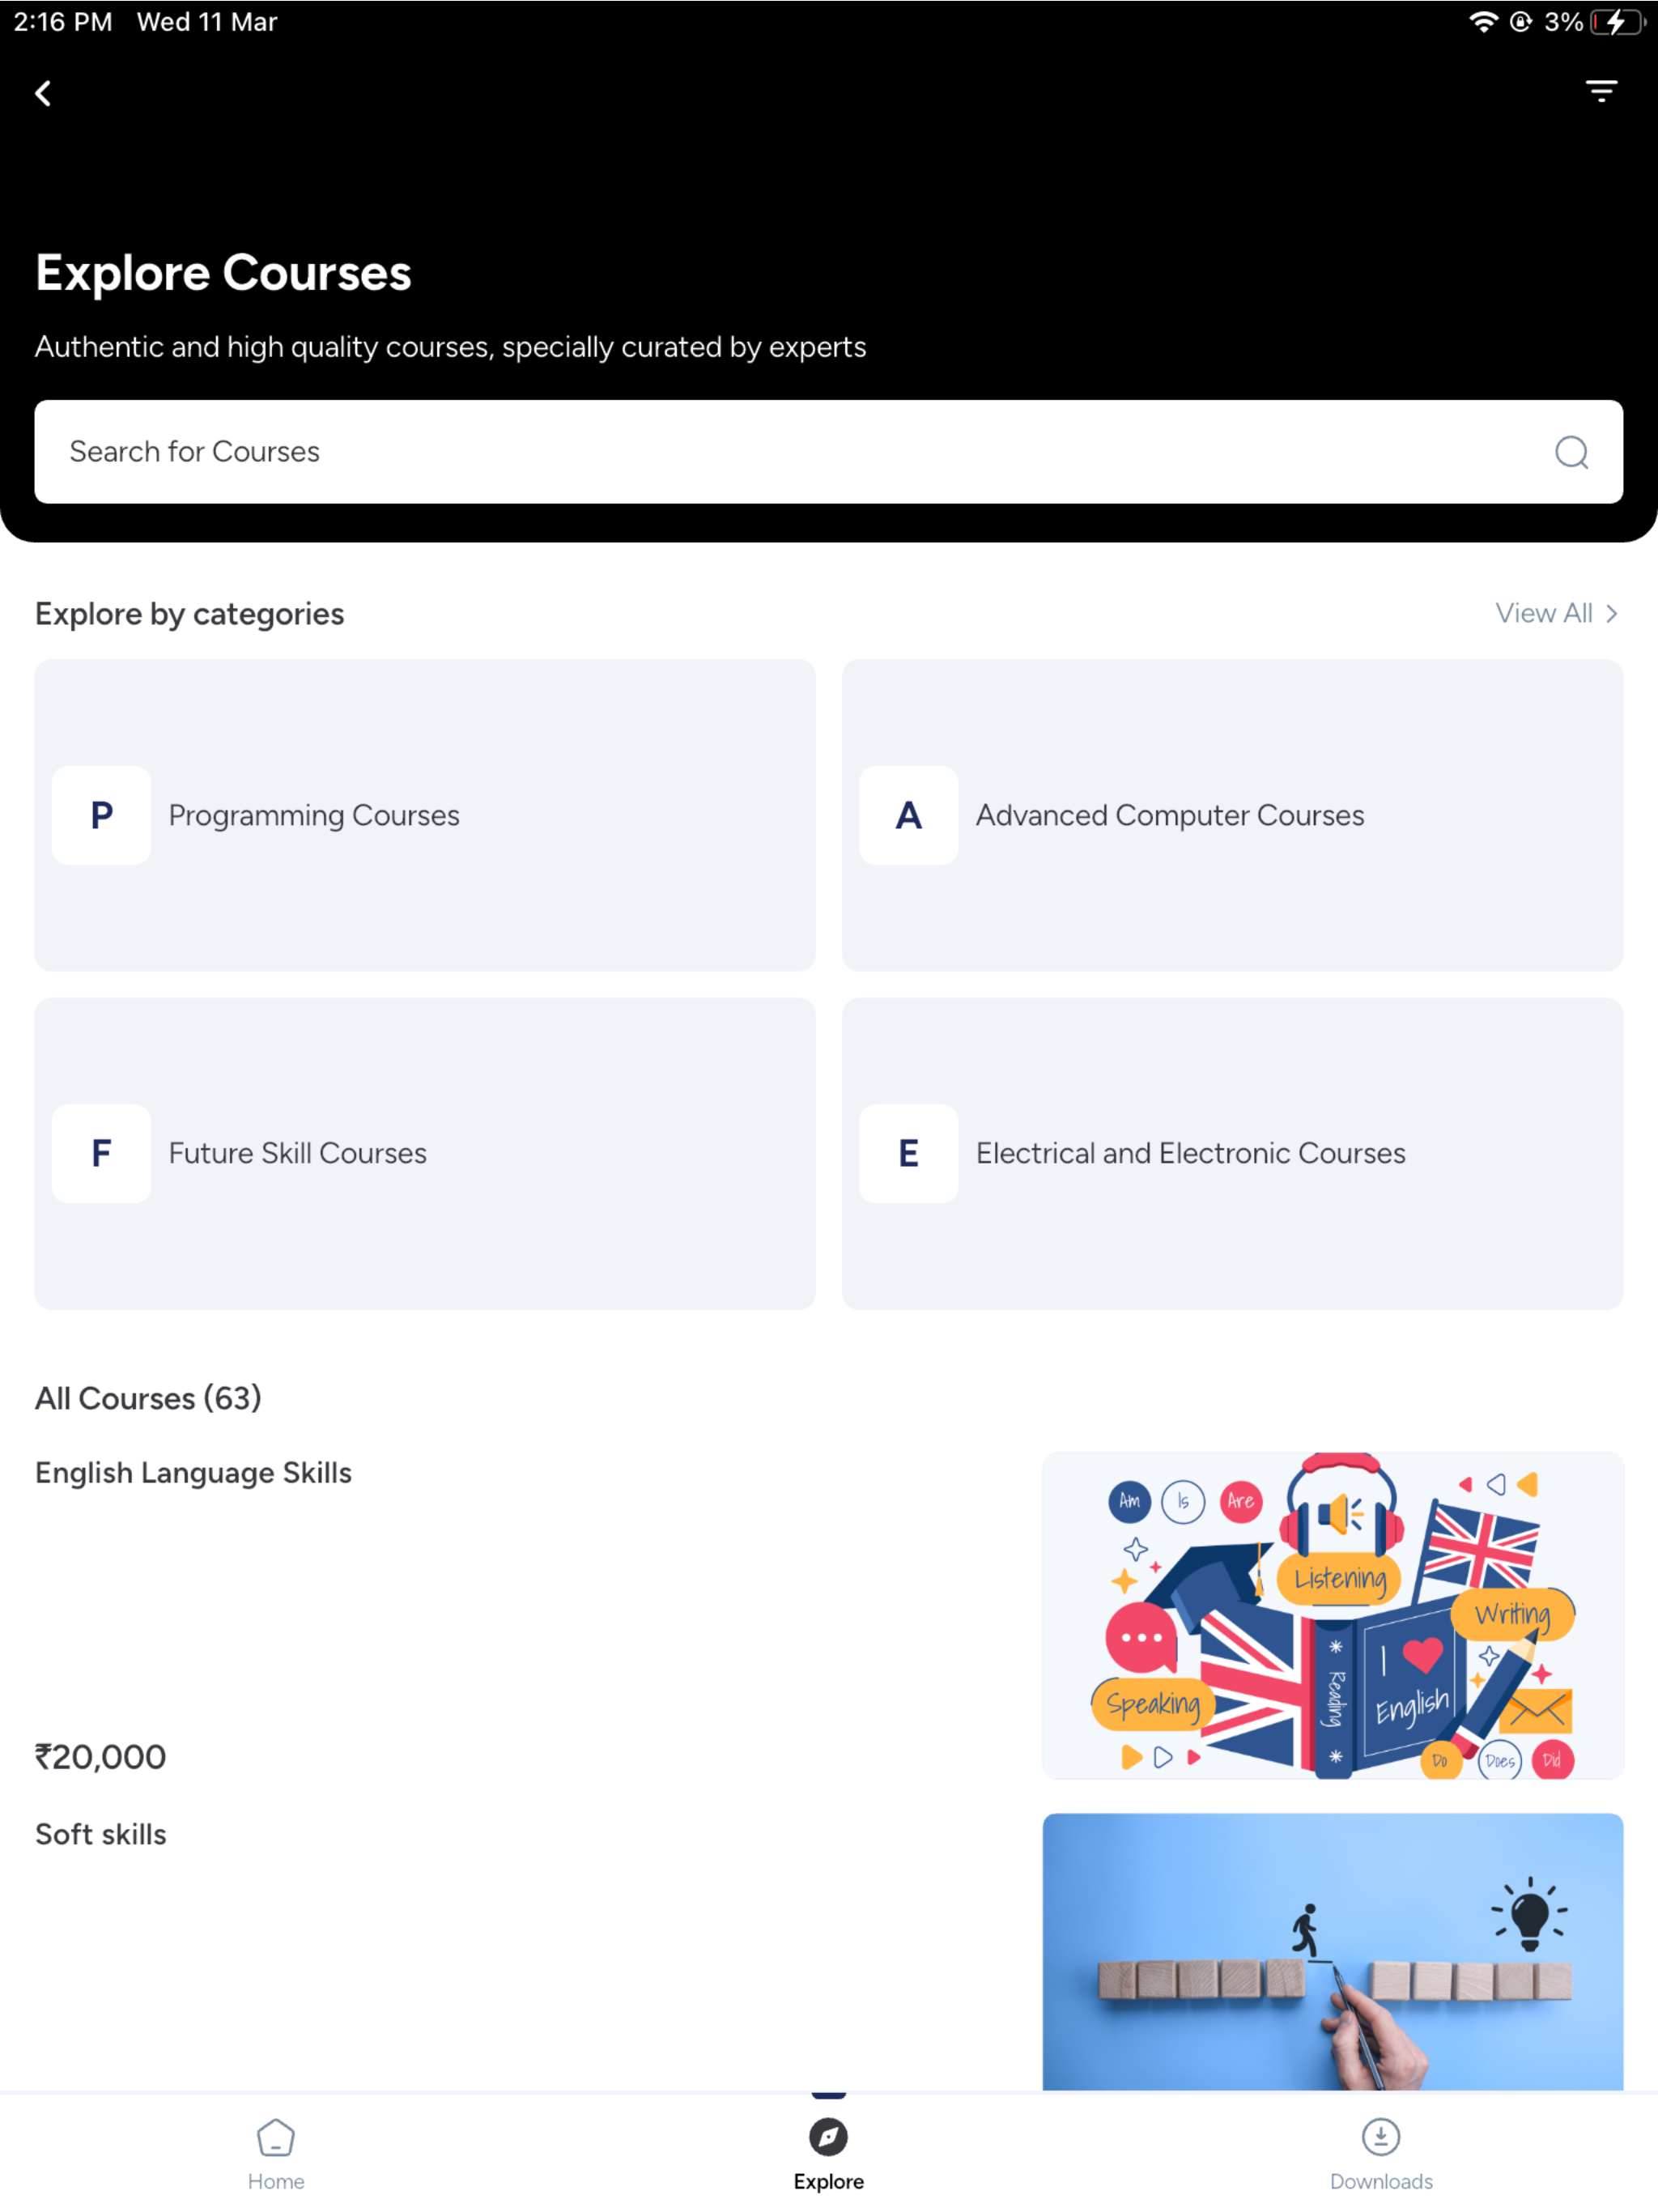Open English Language Skills course thumbnail
The image size is (1658, 2212).
point(1332,1615)
